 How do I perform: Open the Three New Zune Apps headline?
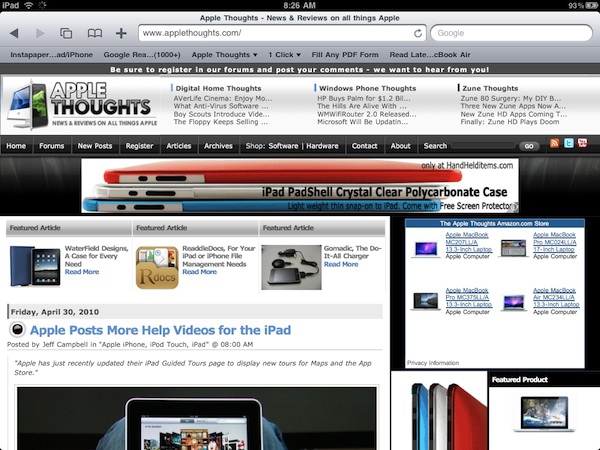(513, 106)
